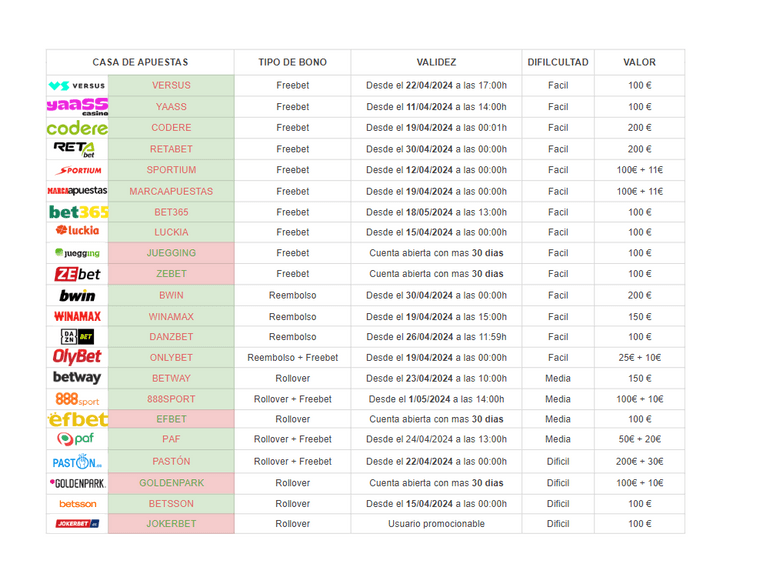
Task: Select 'Desde el 18/05/2024 a las 13:00h' cell
Action: point(436,212)
